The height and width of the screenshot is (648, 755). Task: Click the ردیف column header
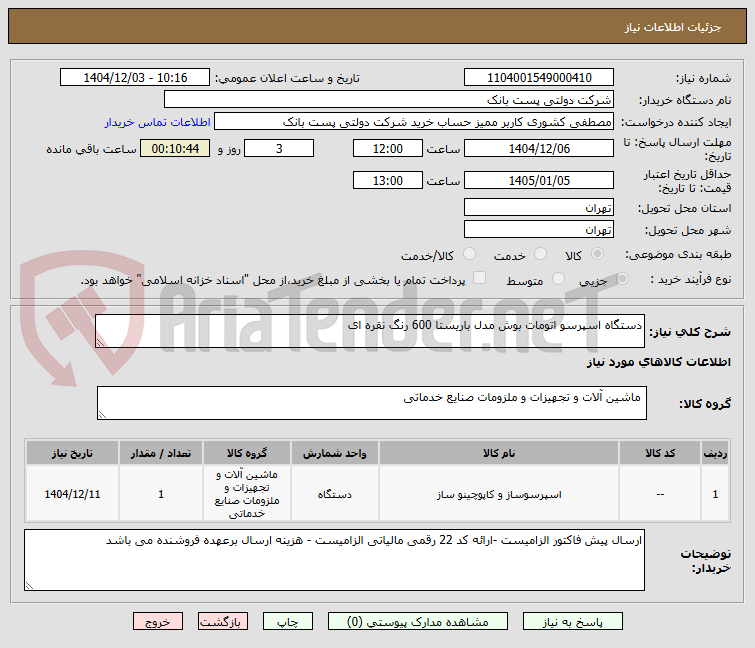point(715,453)
